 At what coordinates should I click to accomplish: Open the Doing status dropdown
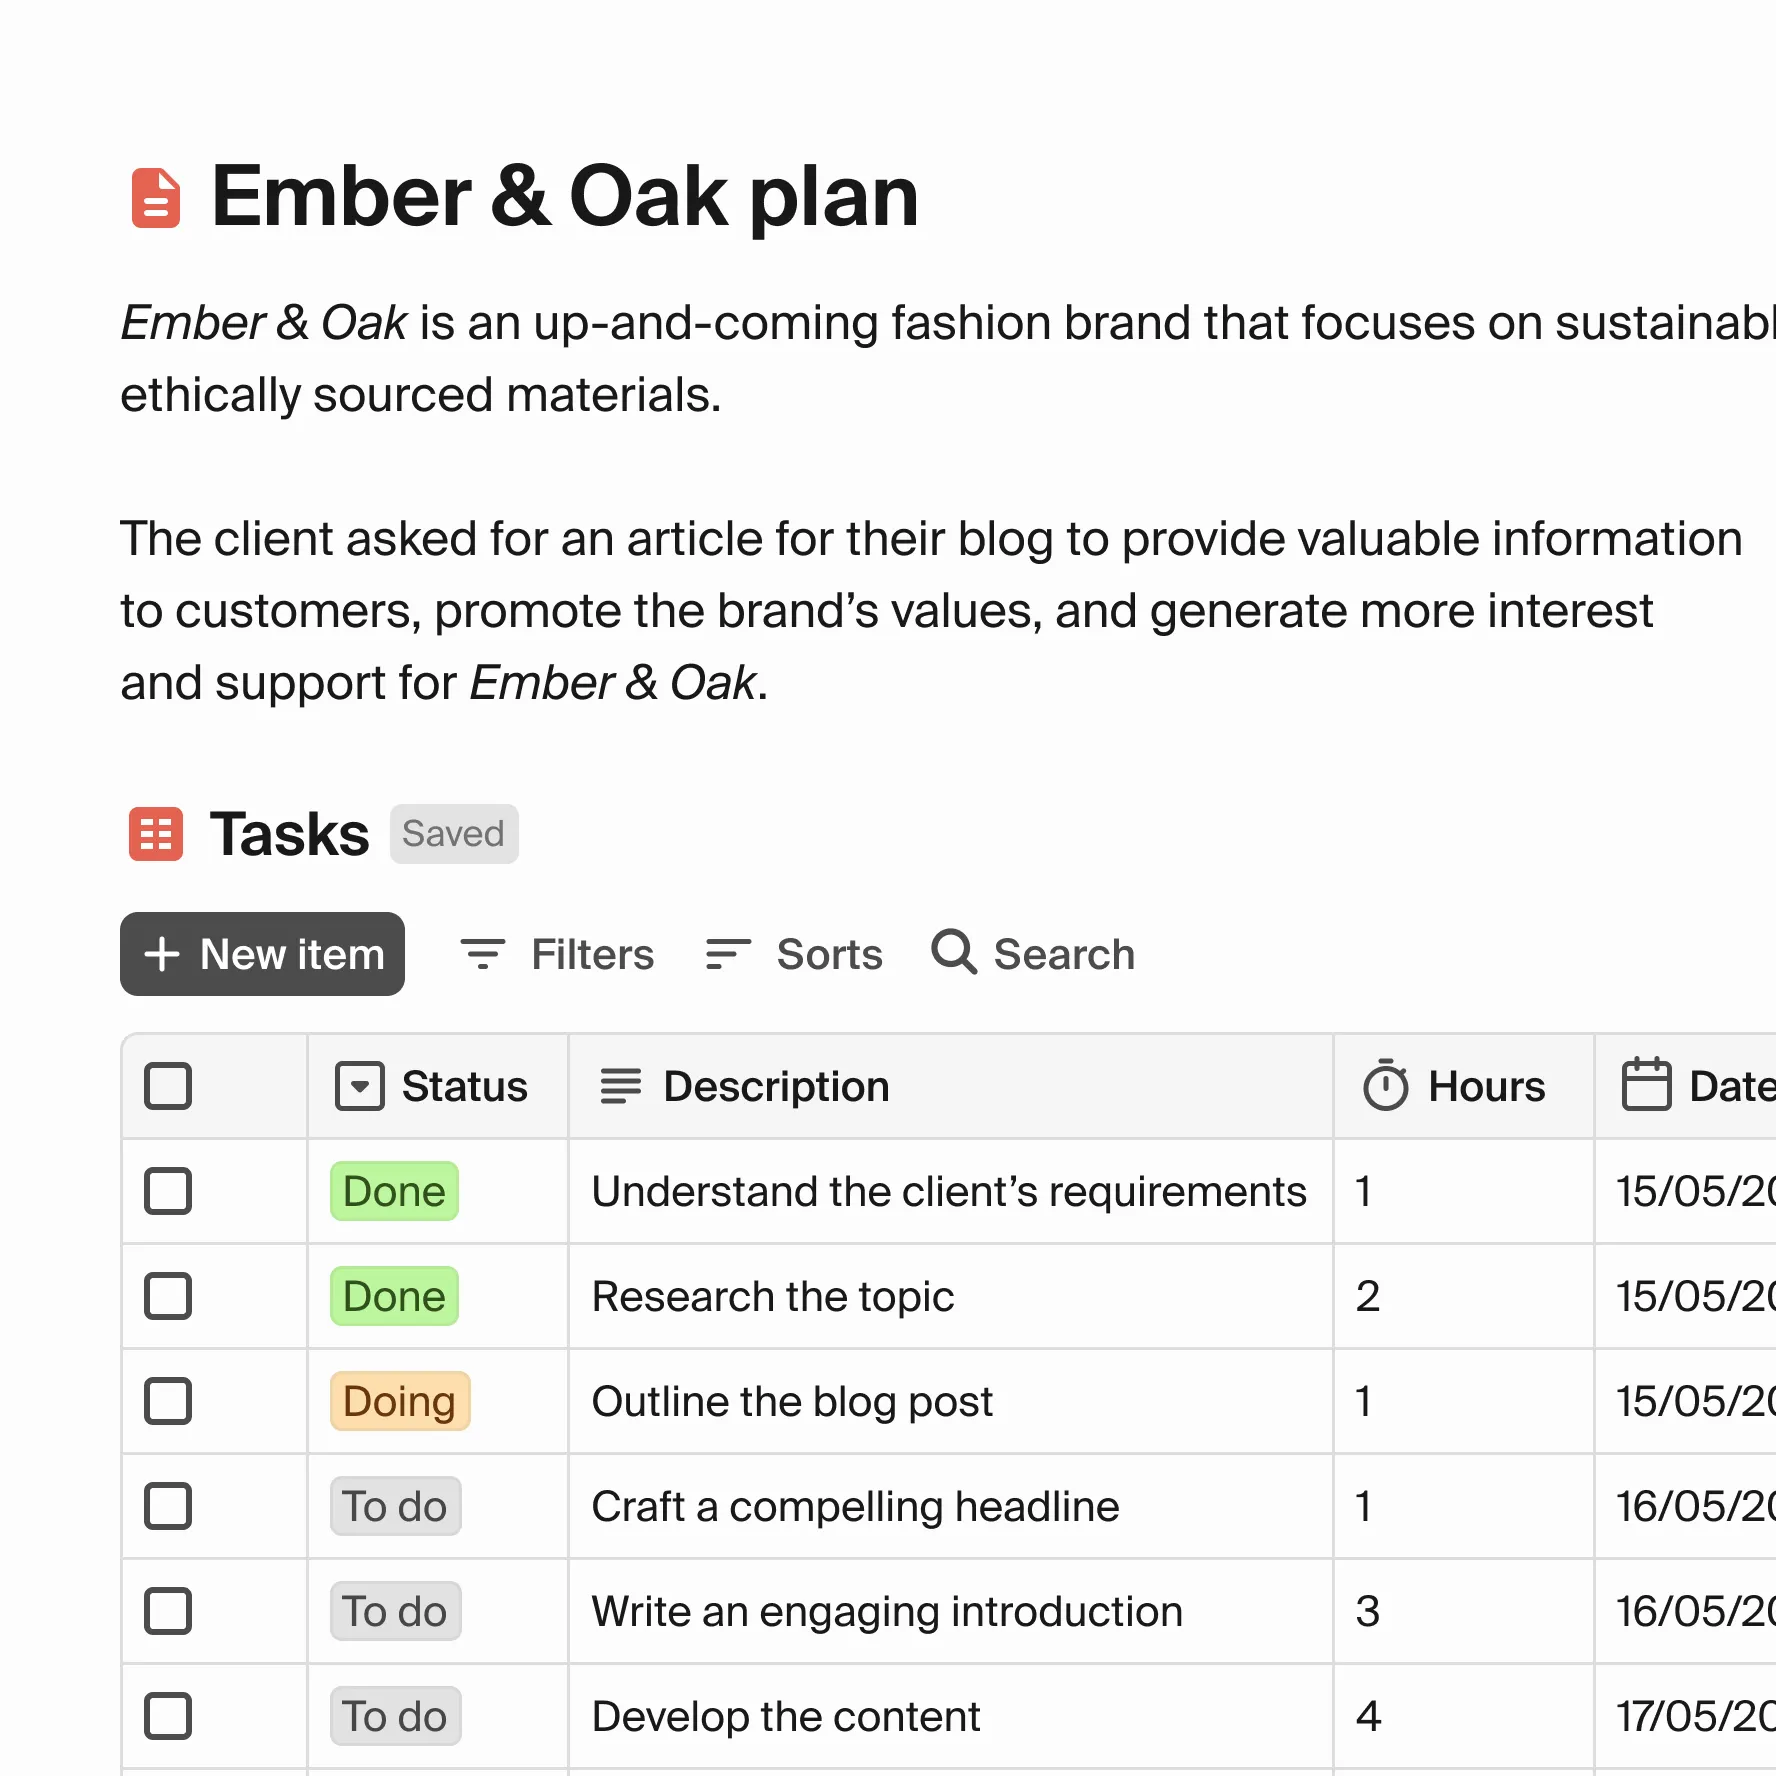(399, 1401)
